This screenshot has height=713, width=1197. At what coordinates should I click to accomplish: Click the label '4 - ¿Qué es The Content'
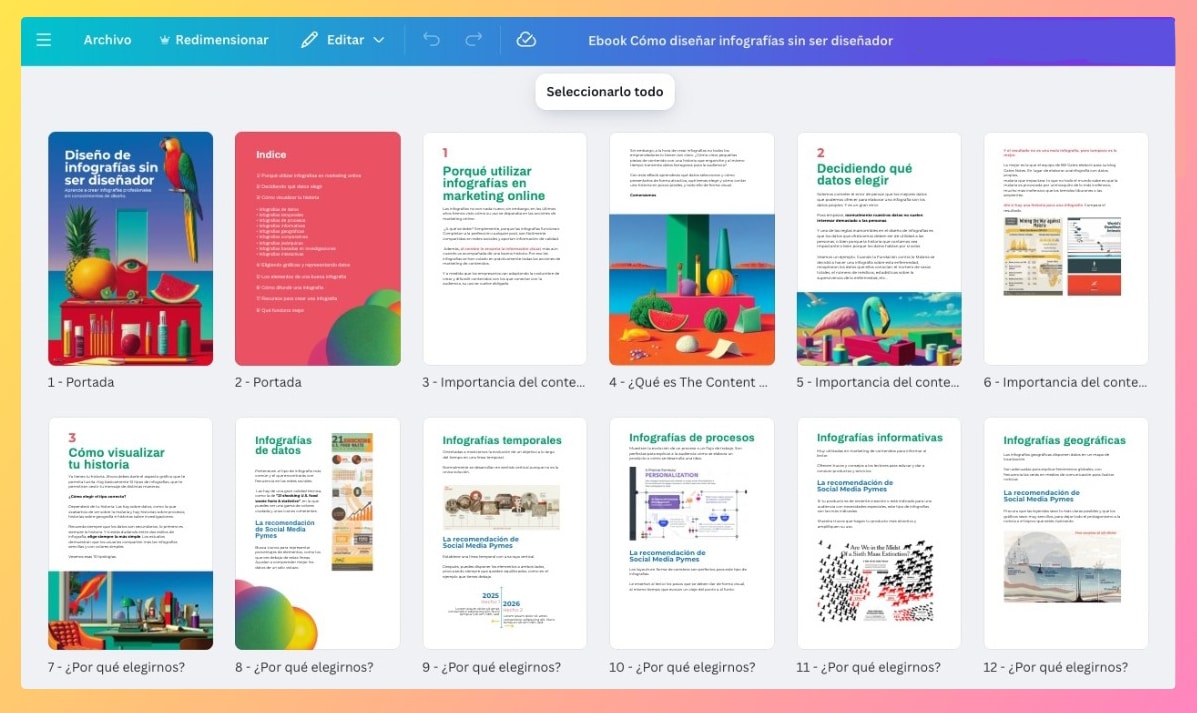(688, 382)
